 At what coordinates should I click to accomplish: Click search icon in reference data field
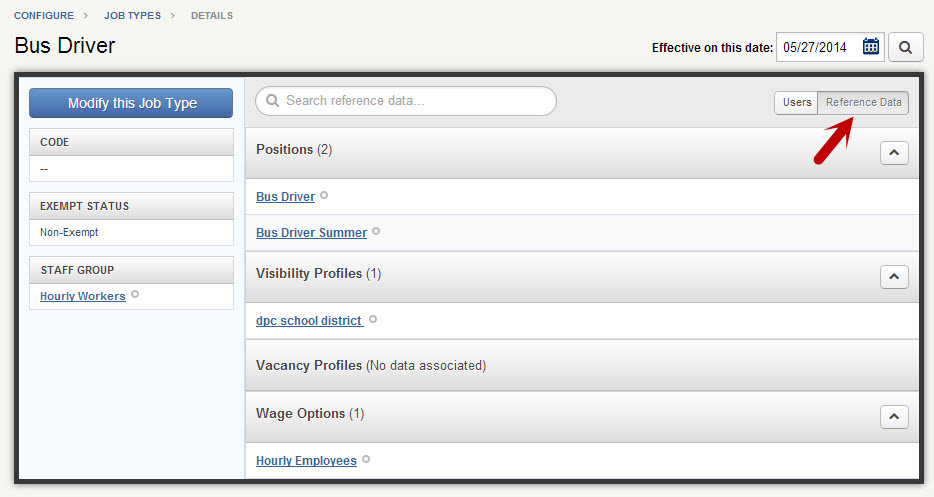[272, 100]
